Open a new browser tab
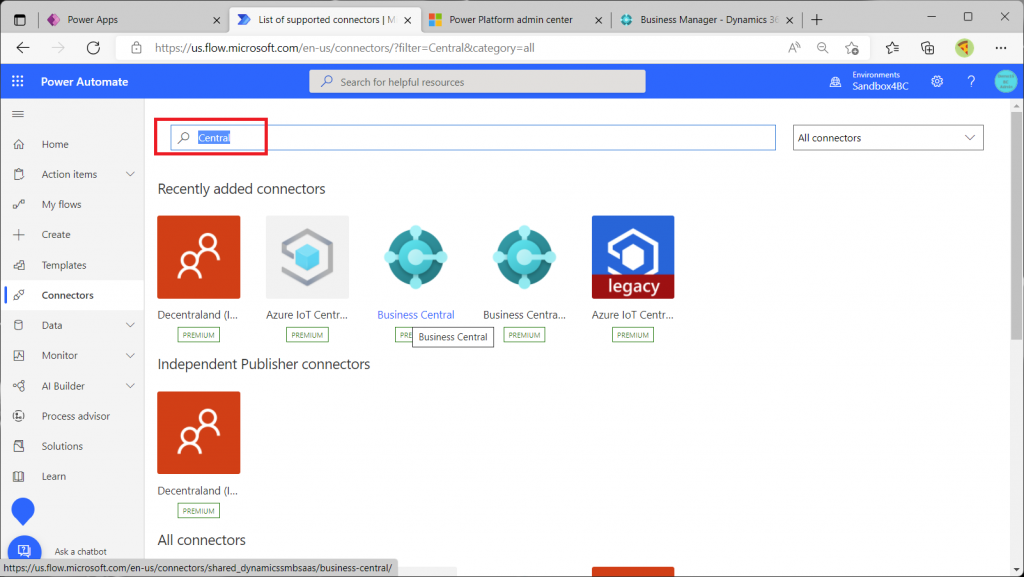This screenshot has height=577, width=1024. coord(816,20)
